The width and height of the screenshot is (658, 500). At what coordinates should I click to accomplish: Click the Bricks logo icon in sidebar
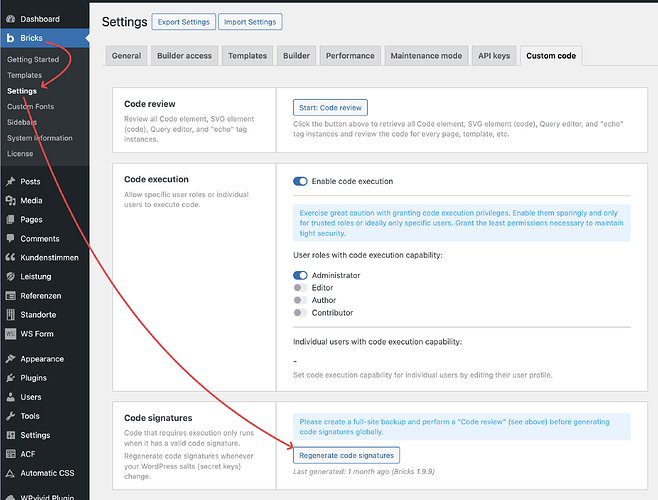click(x=10, y=38)
